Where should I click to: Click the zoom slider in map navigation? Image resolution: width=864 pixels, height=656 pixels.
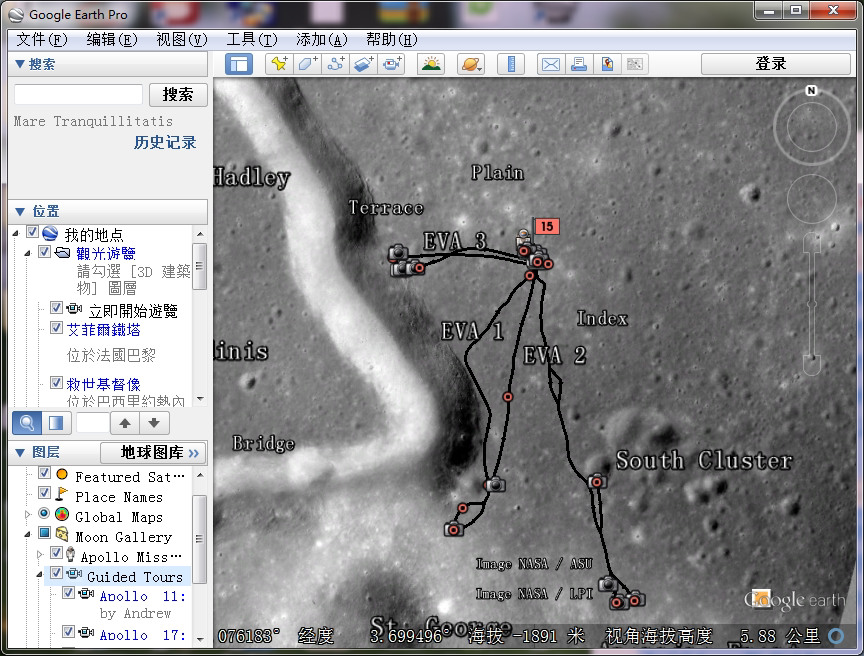[x=812, y=304]
